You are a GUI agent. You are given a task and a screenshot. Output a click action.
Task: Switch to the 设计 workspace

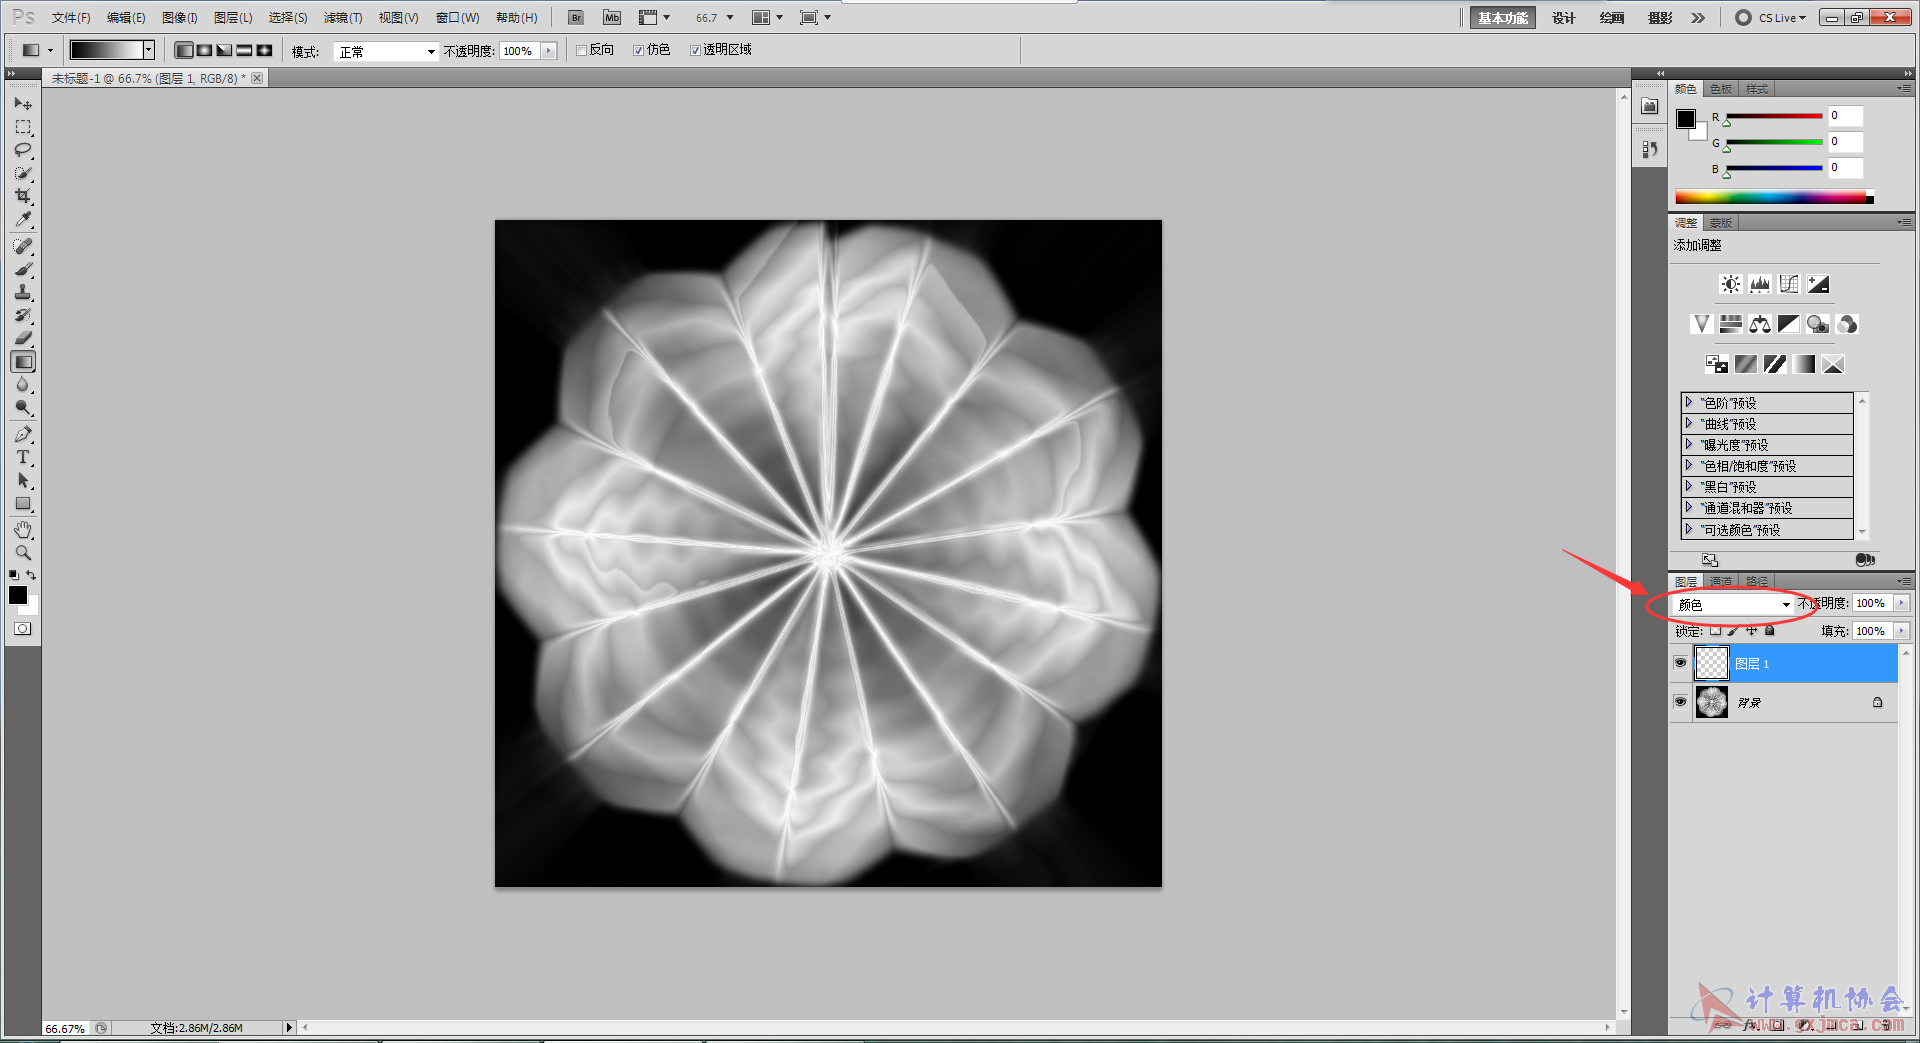coord(1563,18)
